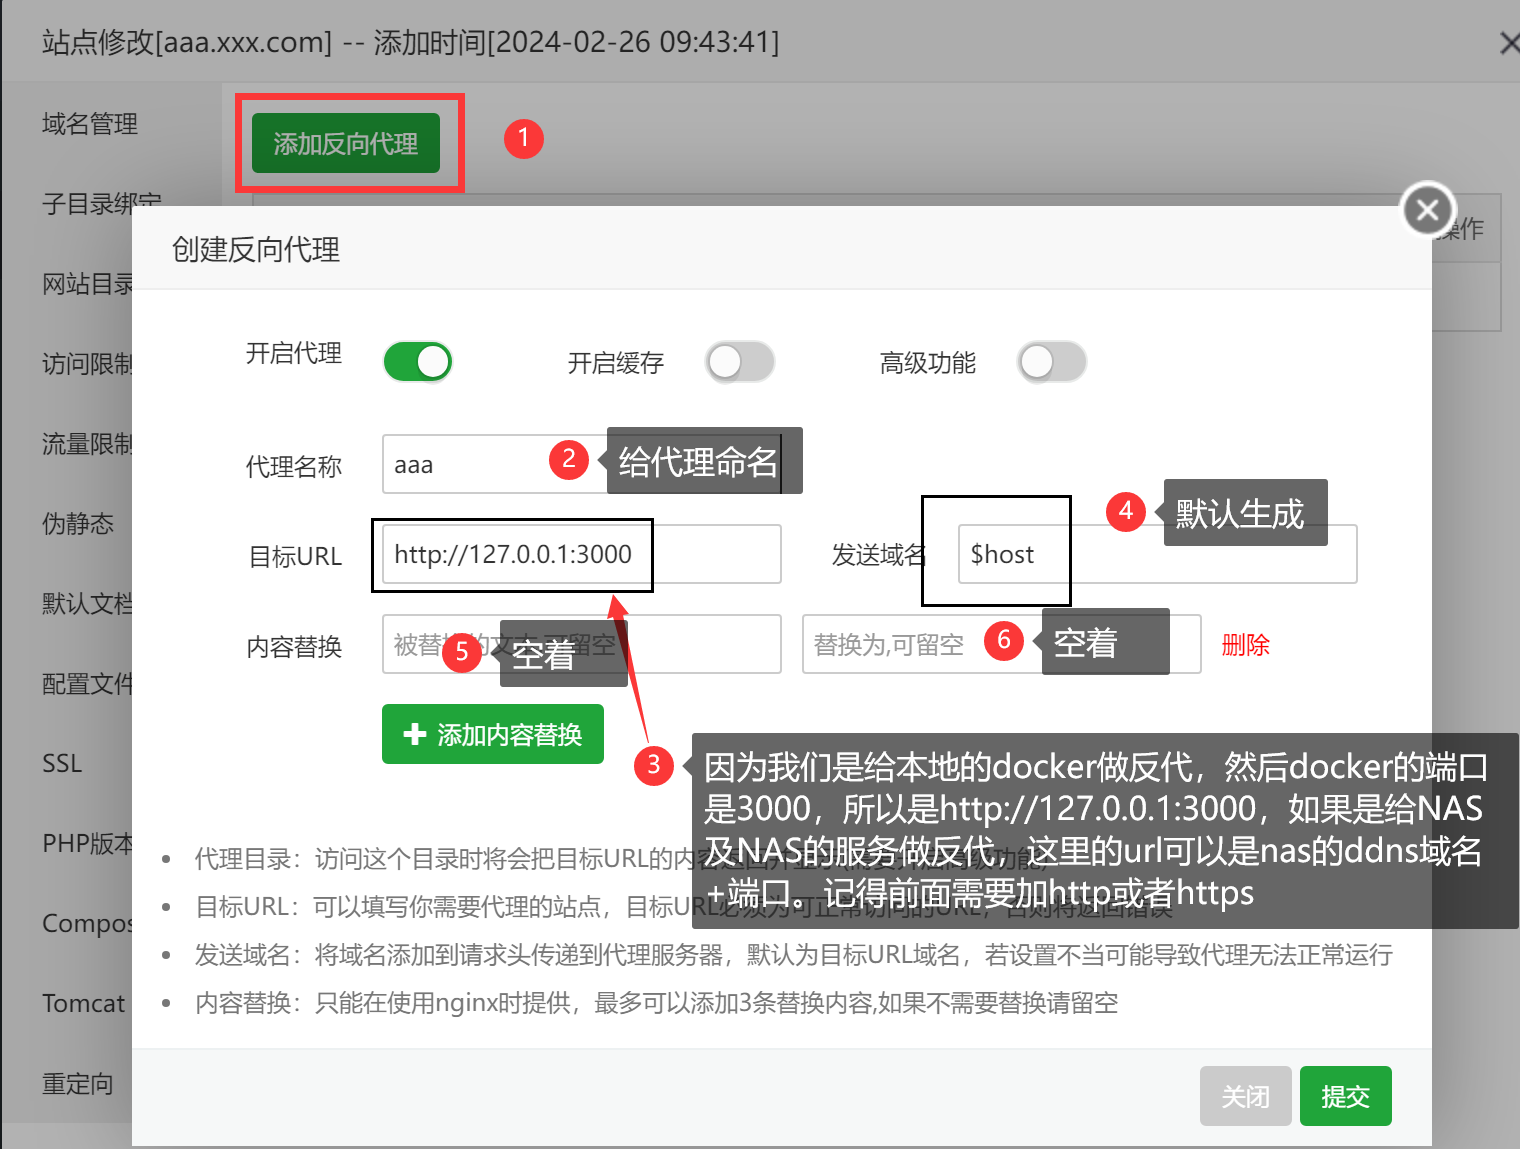This screenshot has width=1520, height=1149.
Task: Click the 添加反向代理 green button
Action: pos(346,143)
